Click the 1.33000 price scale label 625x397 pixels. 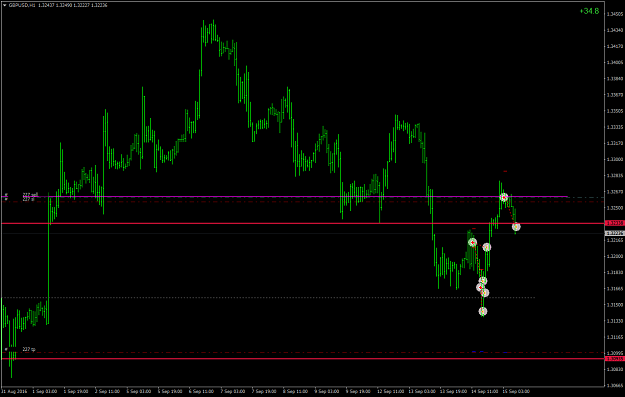[x=615, y=159]
